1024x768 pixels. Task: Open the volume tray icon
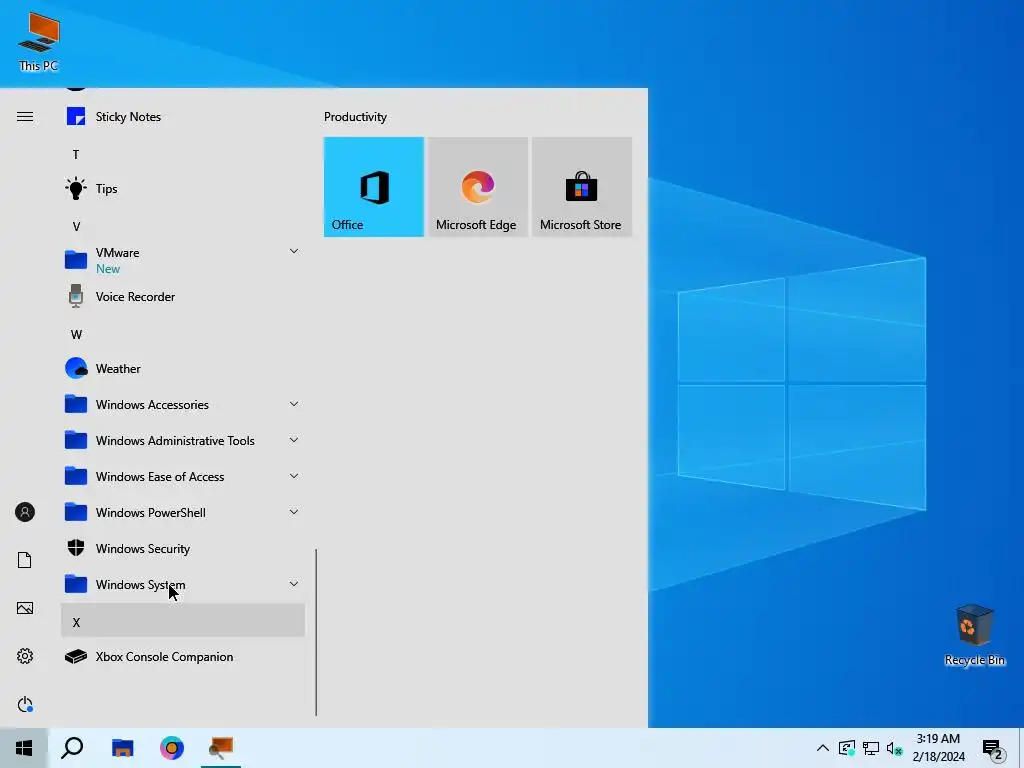[x=894, y=748]
